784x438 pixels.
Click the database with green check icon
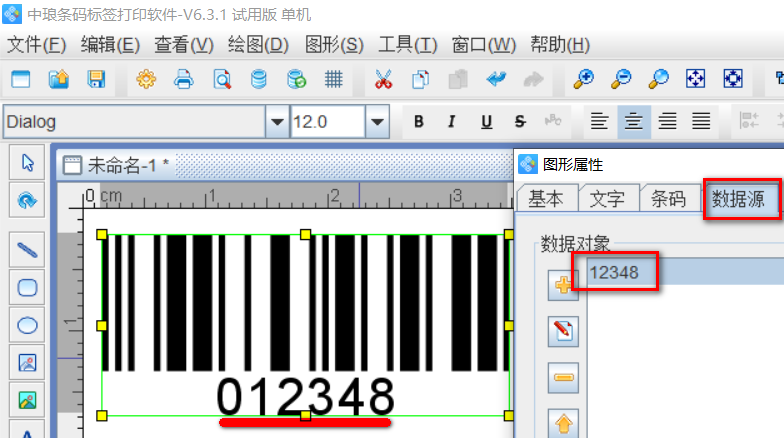coord(296,79)
